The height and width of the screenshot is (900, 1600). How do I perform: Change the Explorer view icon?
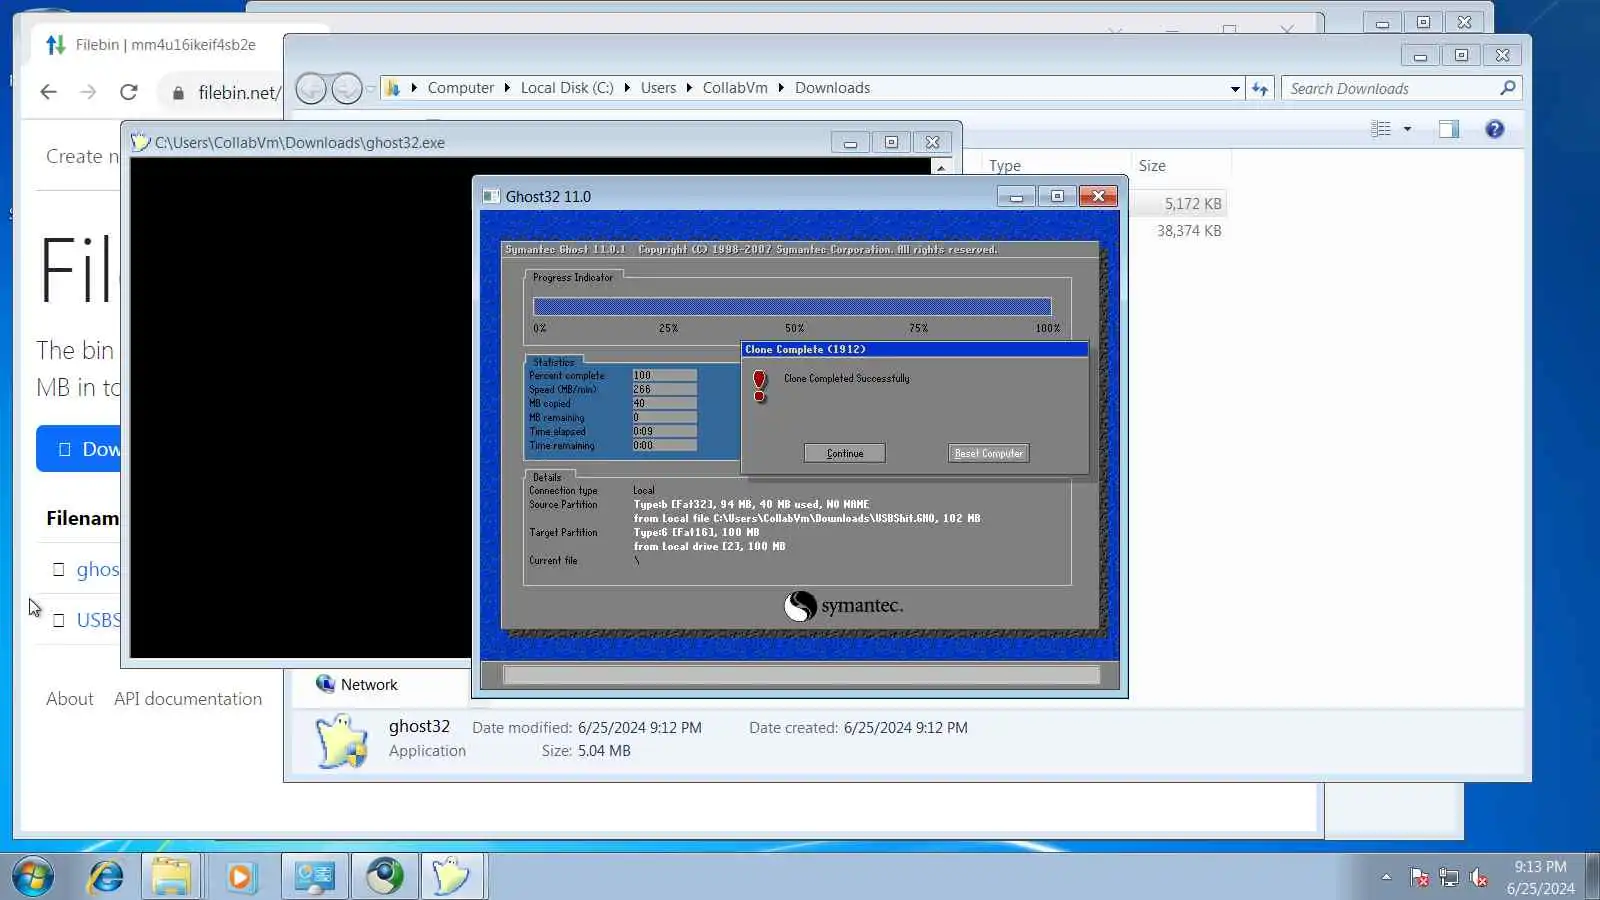[x=1381, y=129]
